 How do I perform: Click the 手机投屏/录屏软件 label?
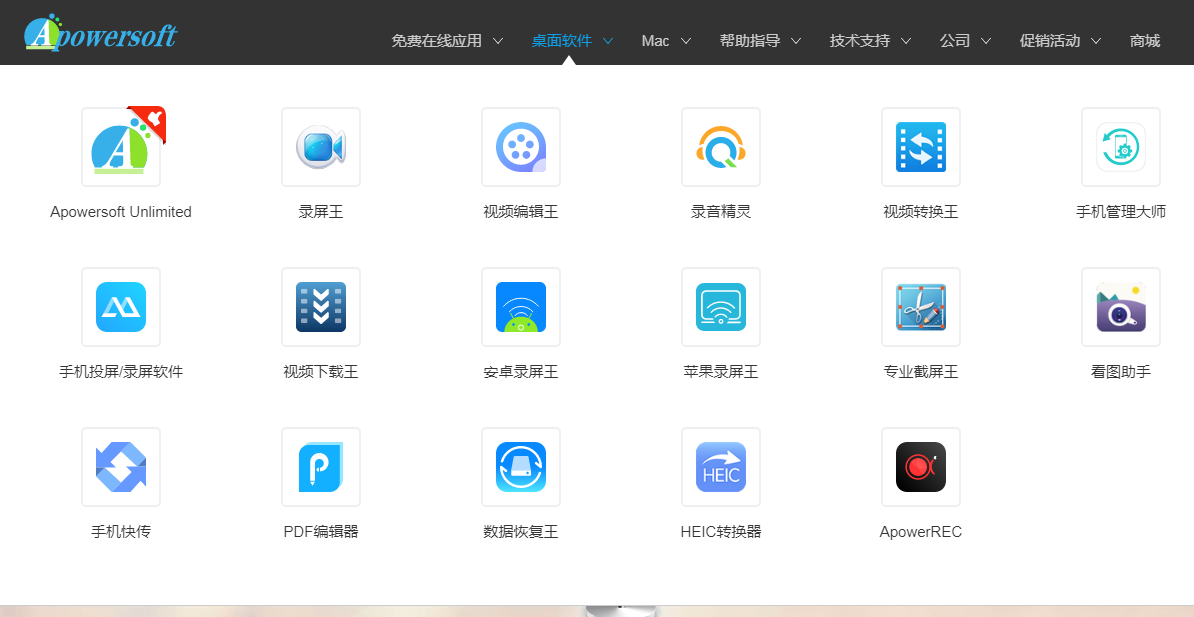click(121, 372)
